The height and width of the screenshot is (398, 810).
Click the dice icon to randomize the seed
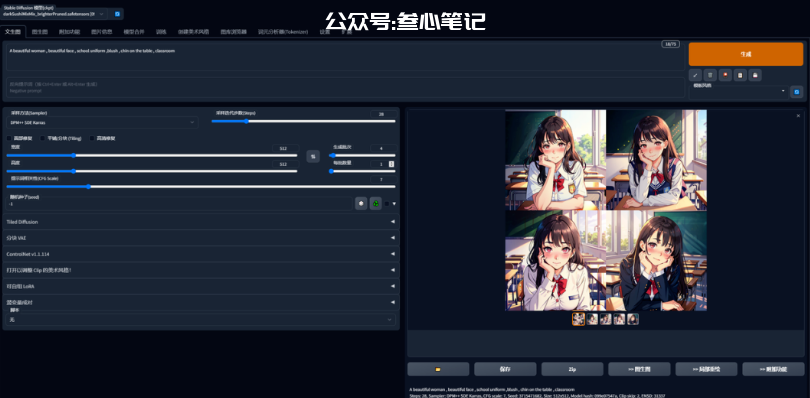[x=361, y=204]
